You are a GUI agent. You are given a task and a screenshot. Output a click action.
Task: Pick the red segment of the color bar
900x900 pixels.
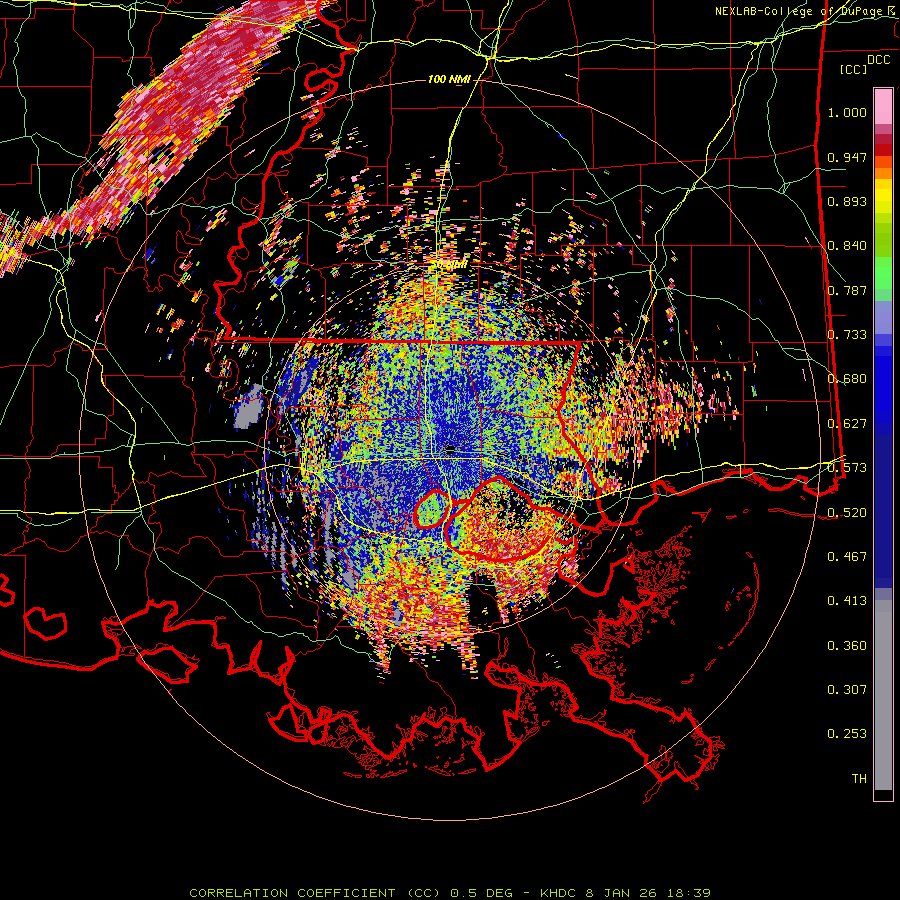883,150
